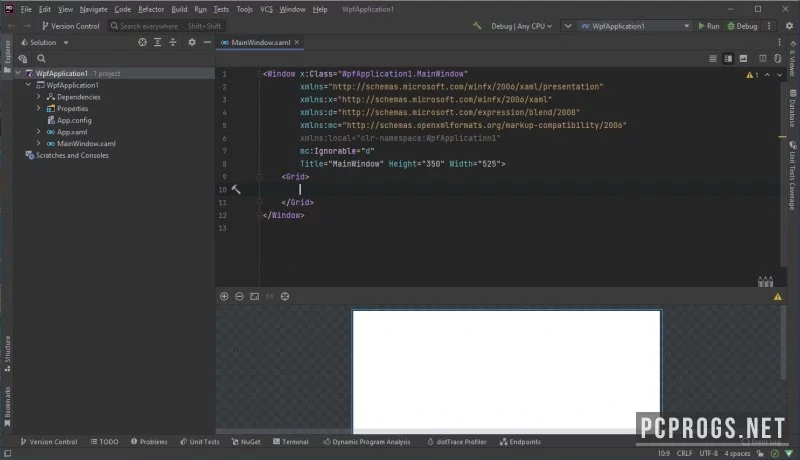Expand the App.xaml node
The width and height of the screenshot is (800, 460).
click(x=39, y=132)
